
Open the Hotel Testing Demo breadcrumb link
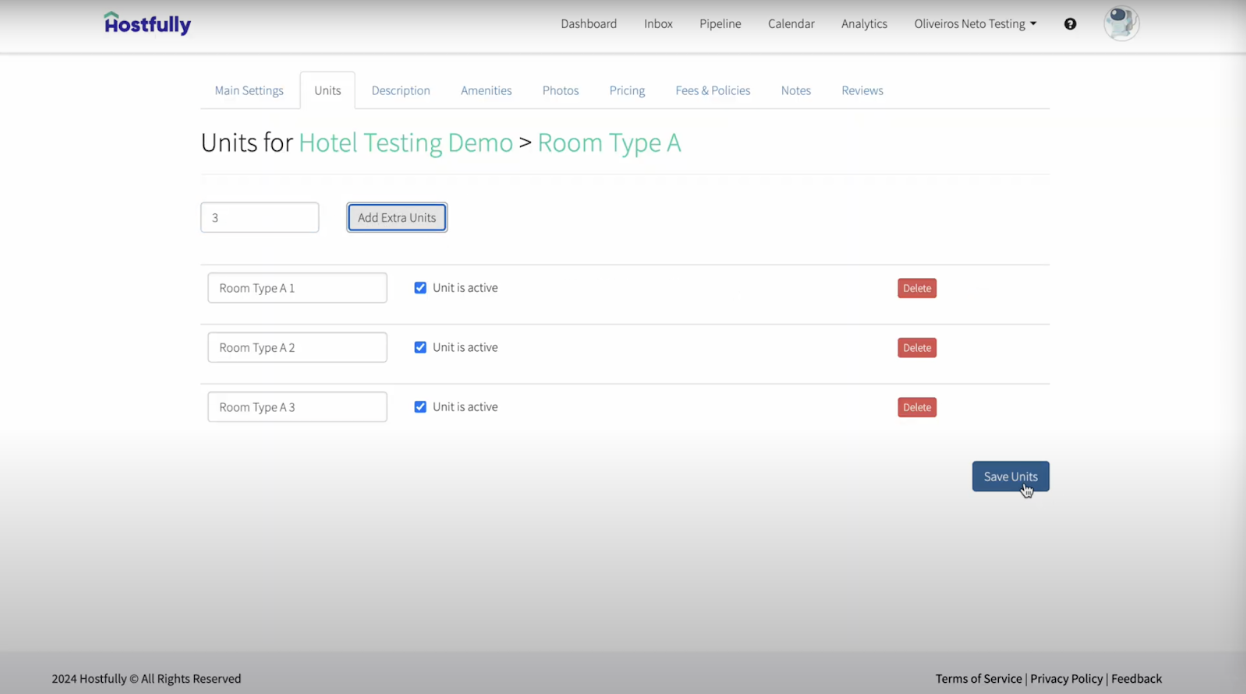point(405,143)
